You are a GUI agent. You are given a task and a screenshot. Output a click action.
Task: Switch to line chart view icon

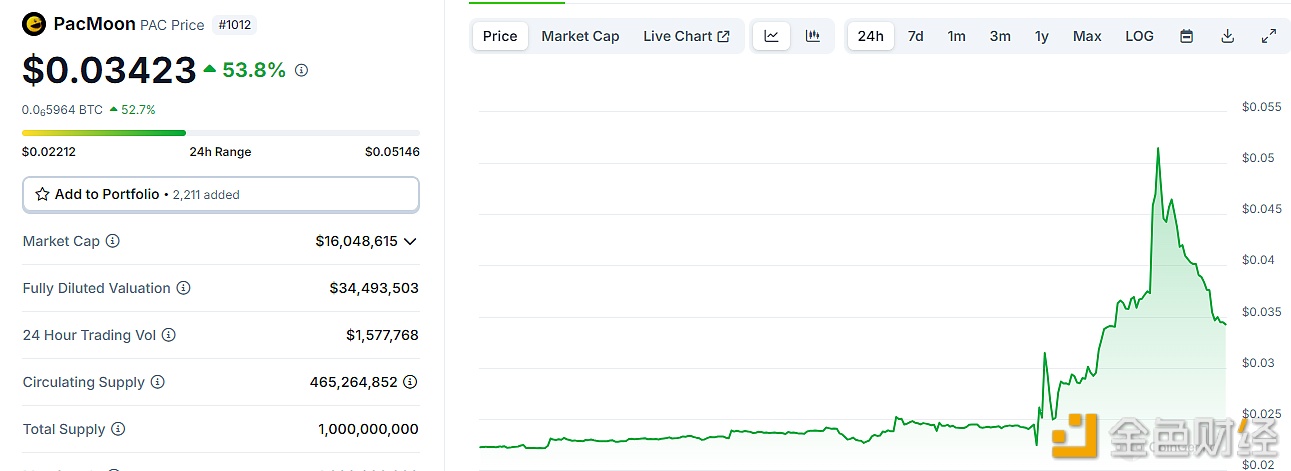tap(772, 36)
